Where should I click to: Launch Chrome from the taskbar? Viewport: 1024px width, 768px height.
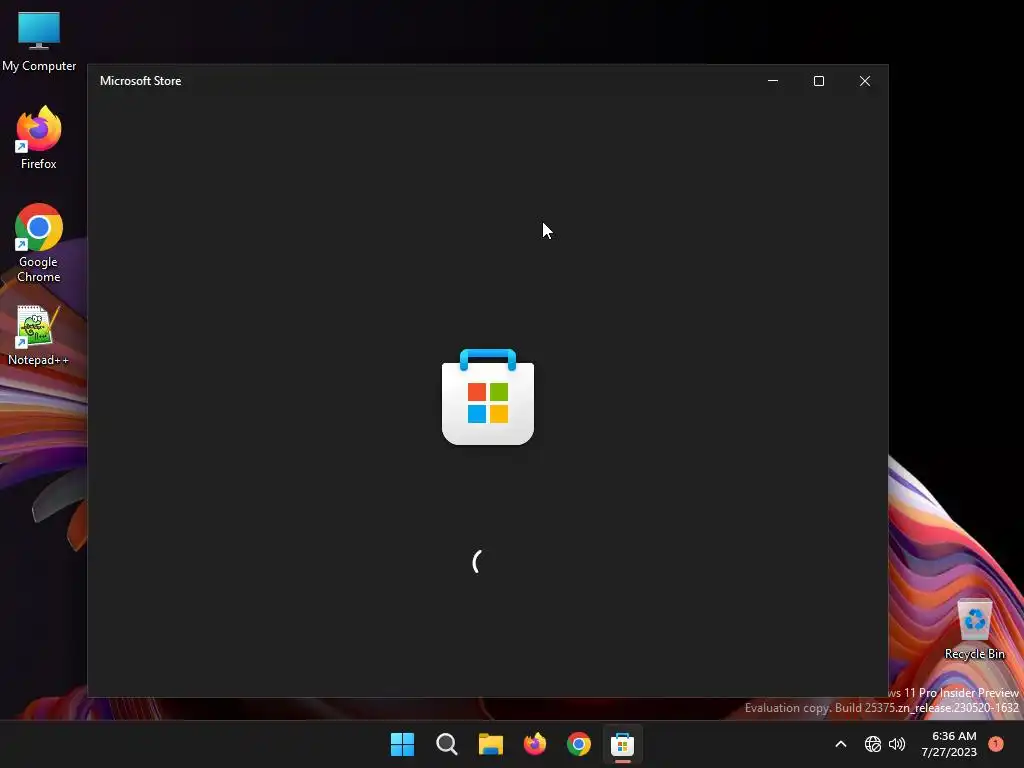click(579, 744)
